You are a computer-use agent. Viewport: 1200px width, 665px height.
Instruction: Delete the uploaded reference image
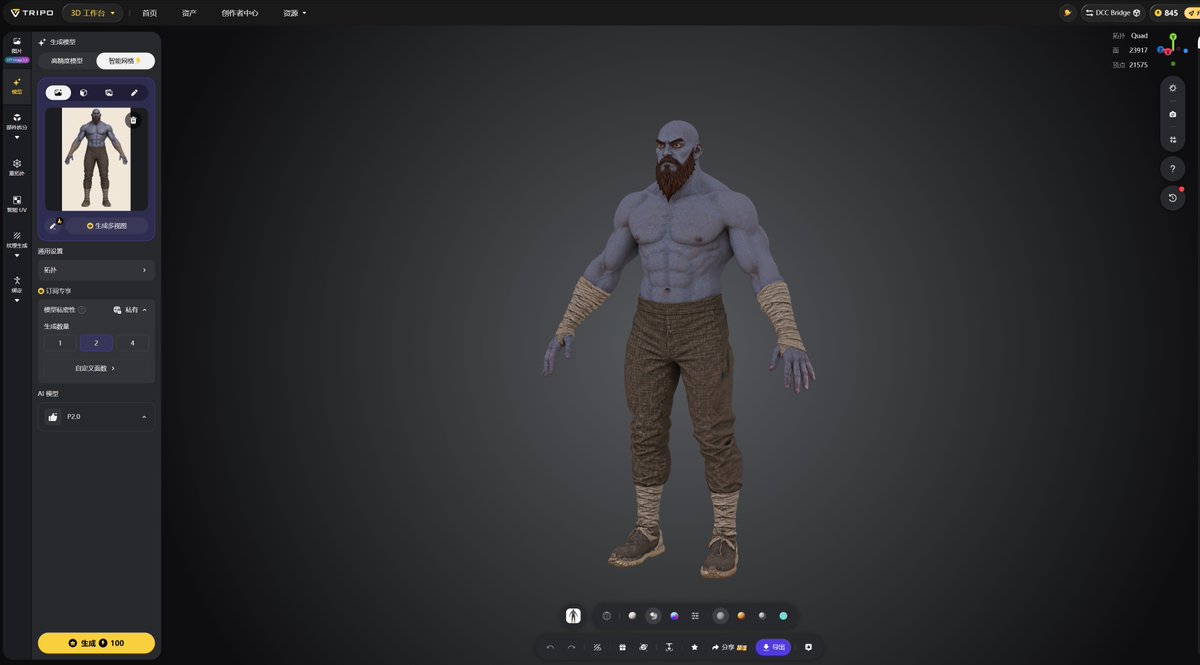click(133, 120)
